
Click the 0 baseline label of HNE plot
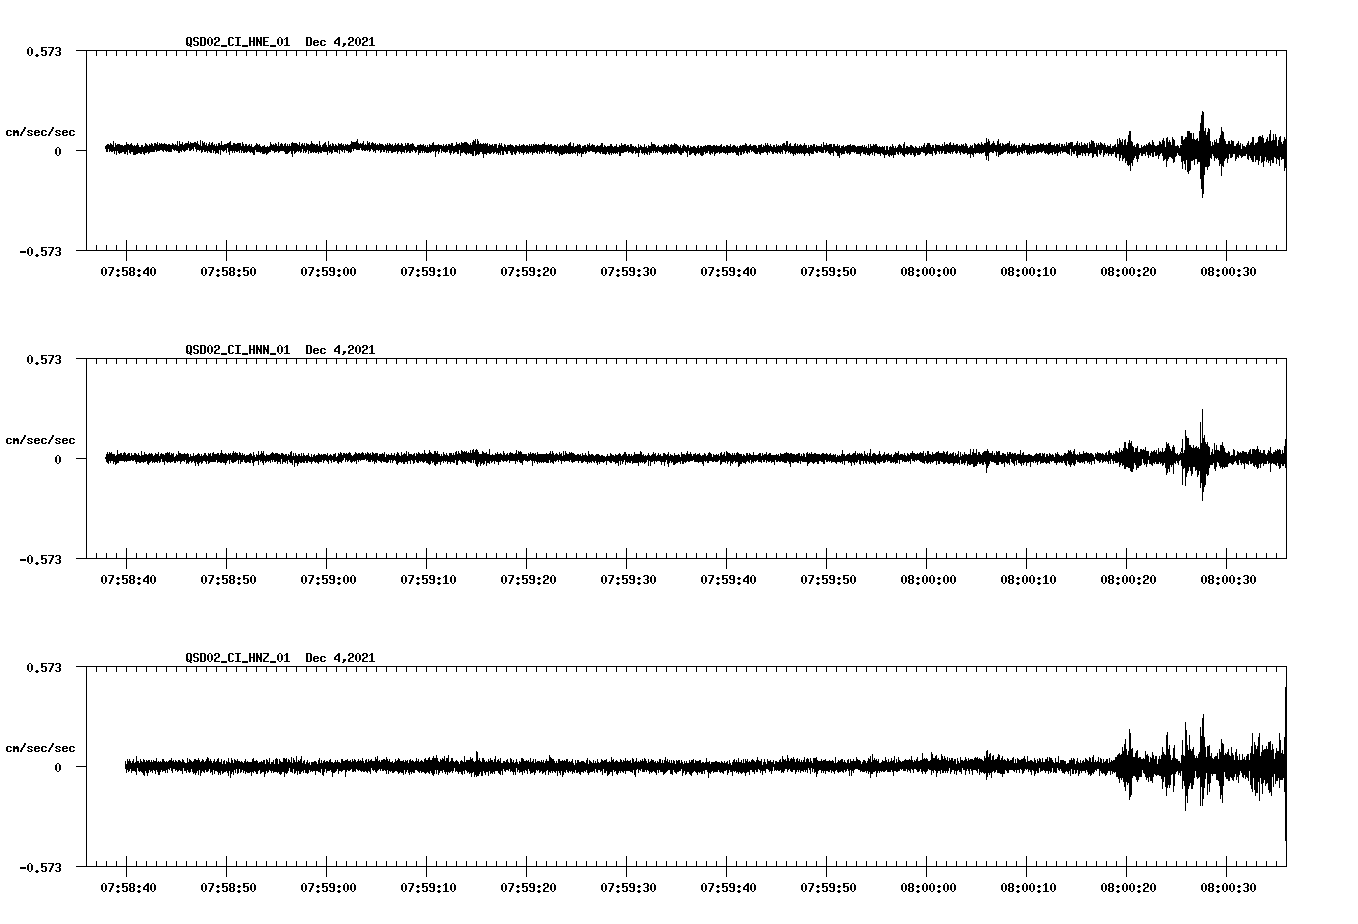(58, 151)
